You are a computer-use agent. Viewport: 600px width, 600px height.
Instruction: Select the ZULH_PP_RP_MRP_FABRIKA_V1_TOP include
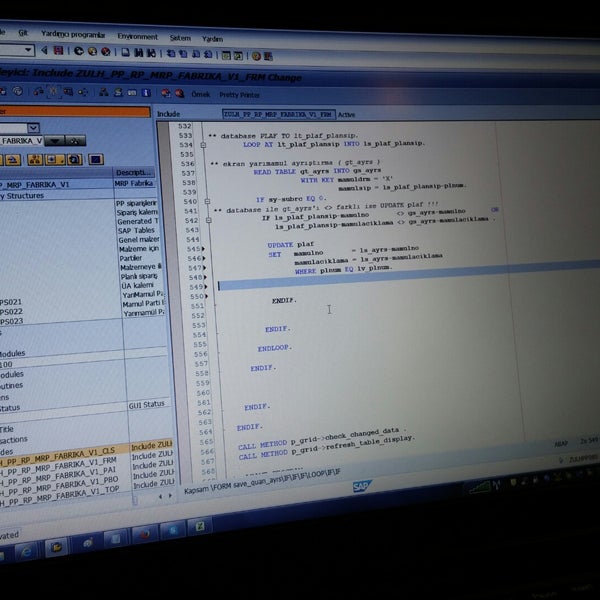pos(60,496)
